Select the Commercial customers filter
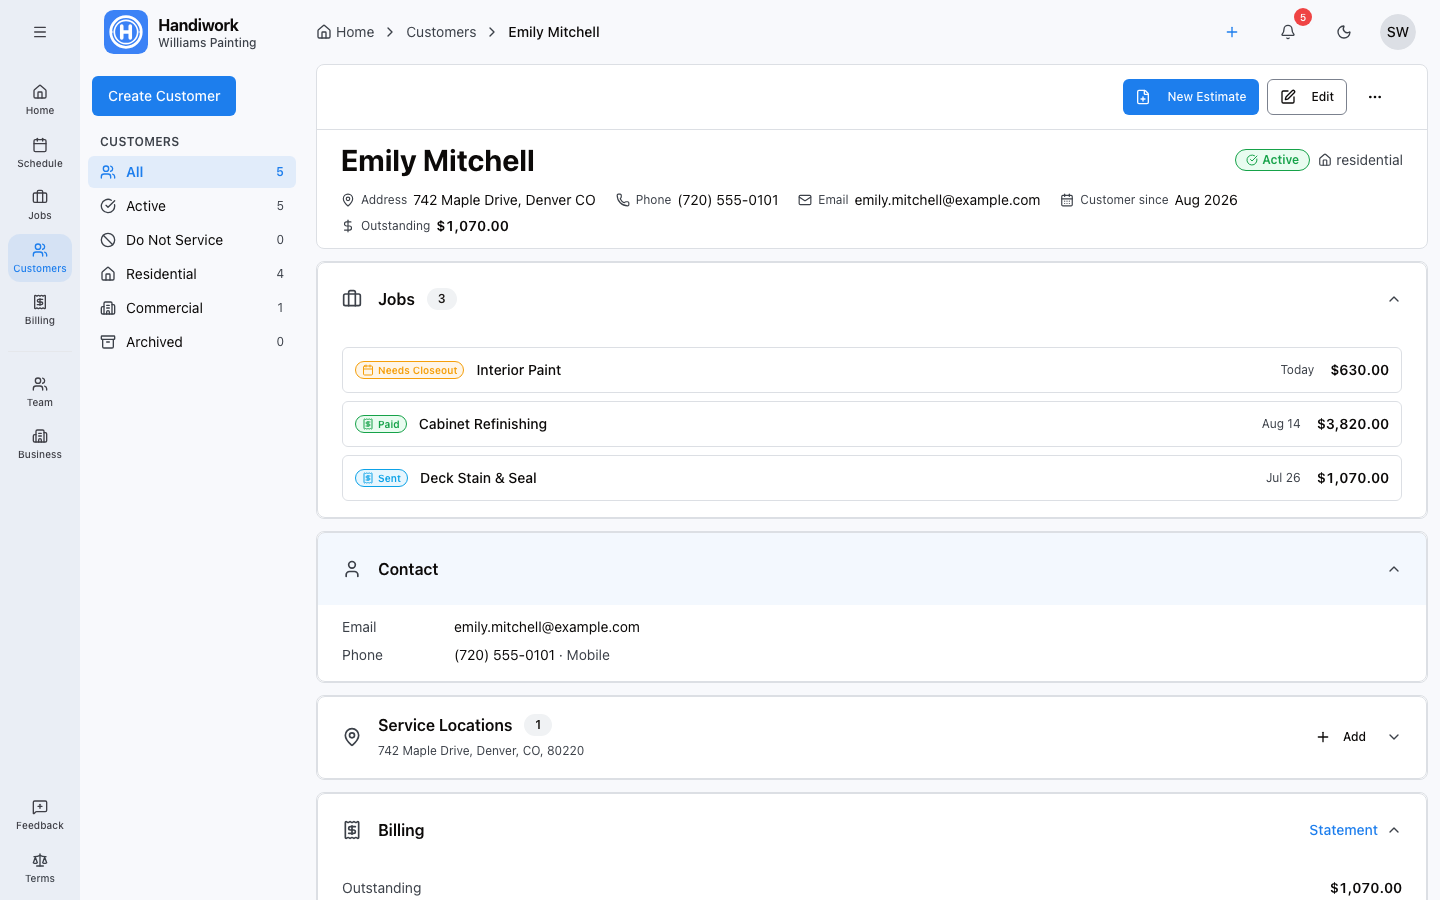 192,308
